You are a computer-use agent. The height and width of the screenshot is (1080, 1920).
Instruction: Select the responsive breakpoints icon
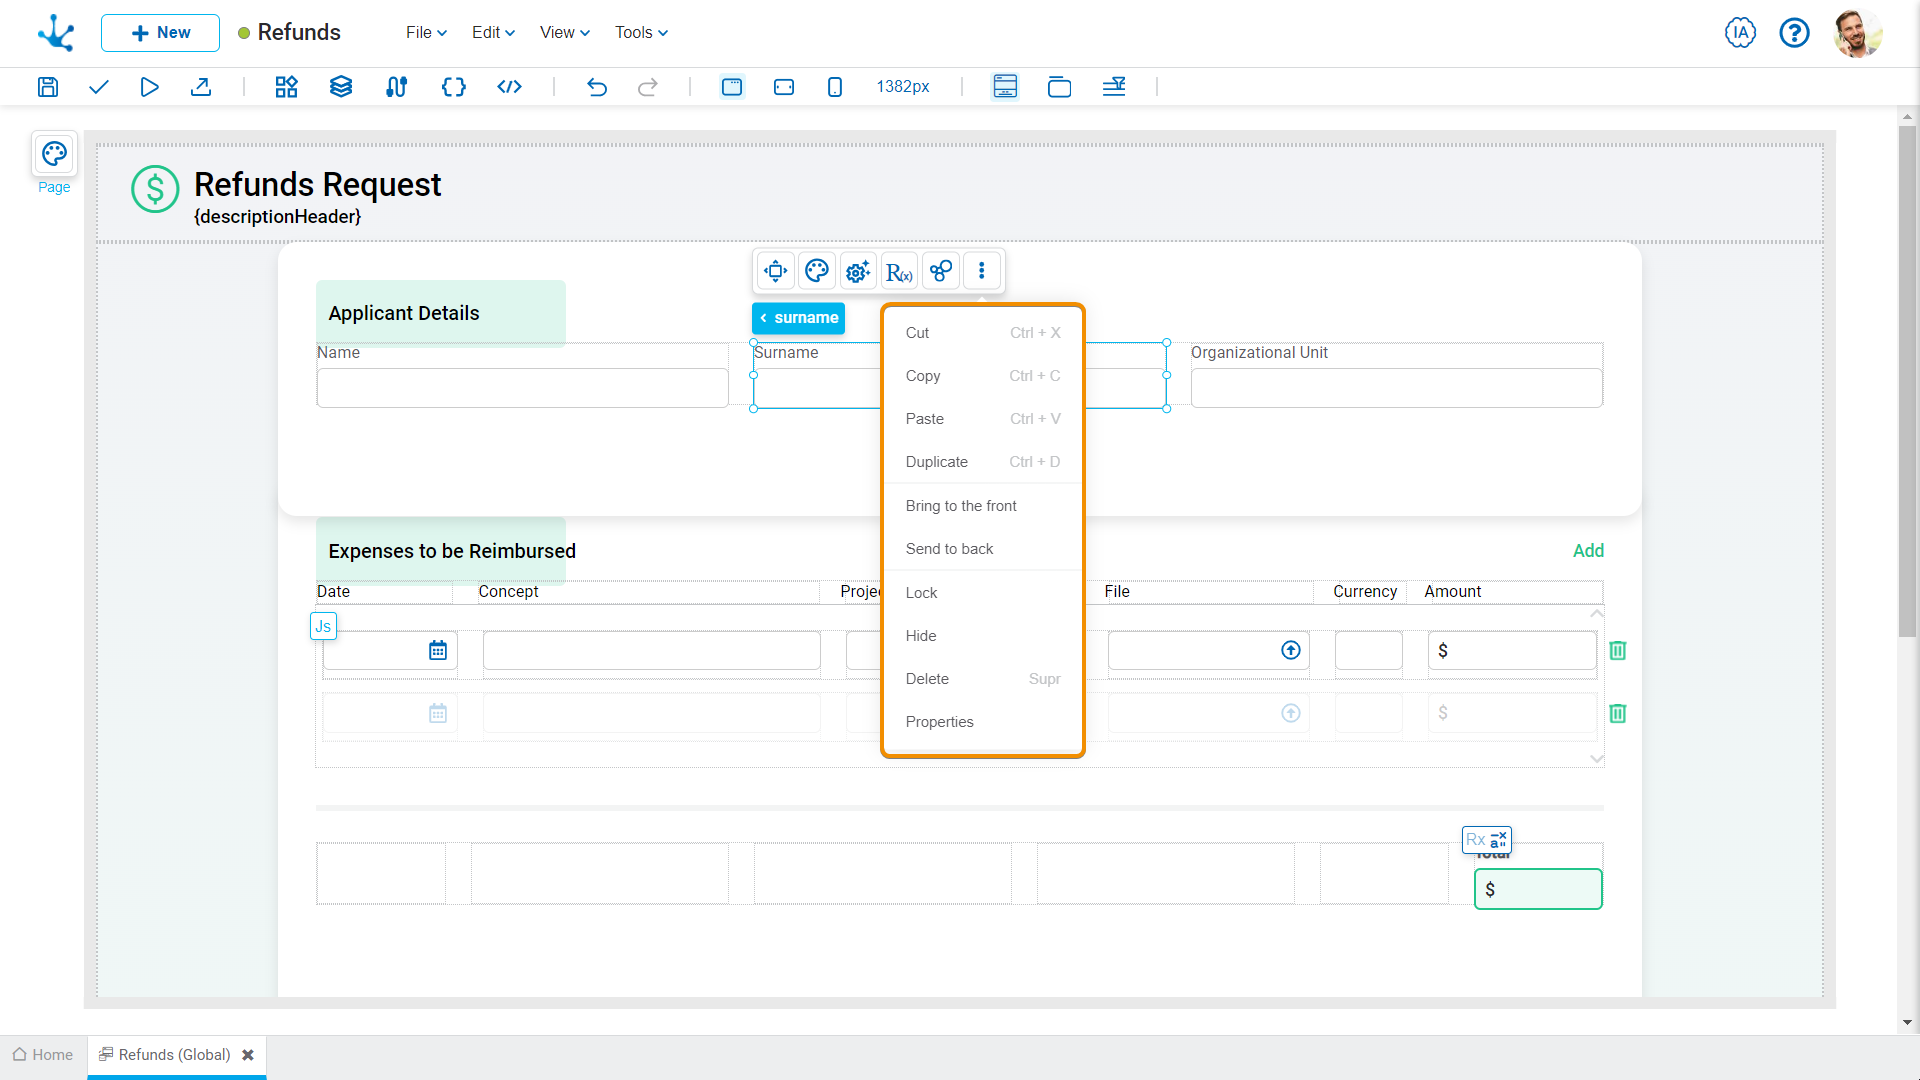pyautogui.click(x=1114, y=87)
